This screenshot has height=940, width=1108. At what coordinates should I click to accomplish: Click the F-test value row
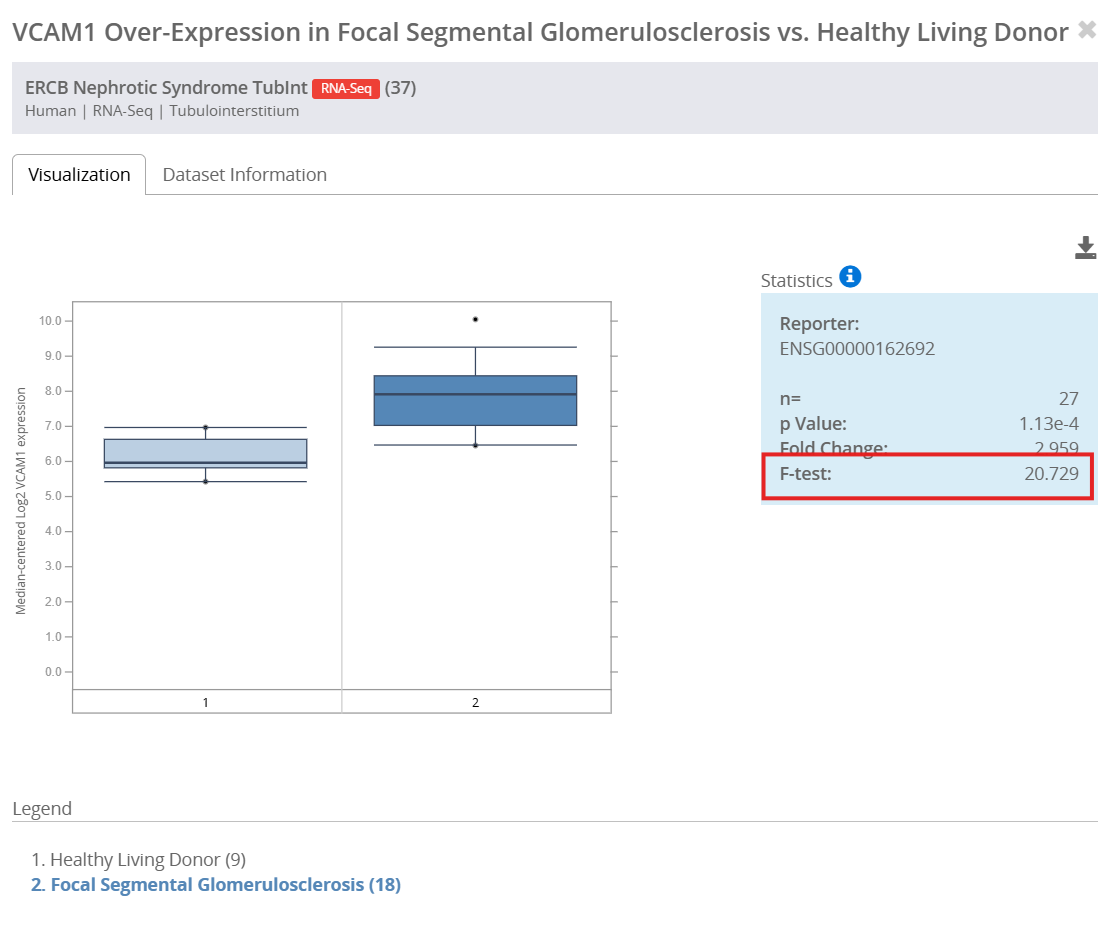coord(929,474)
